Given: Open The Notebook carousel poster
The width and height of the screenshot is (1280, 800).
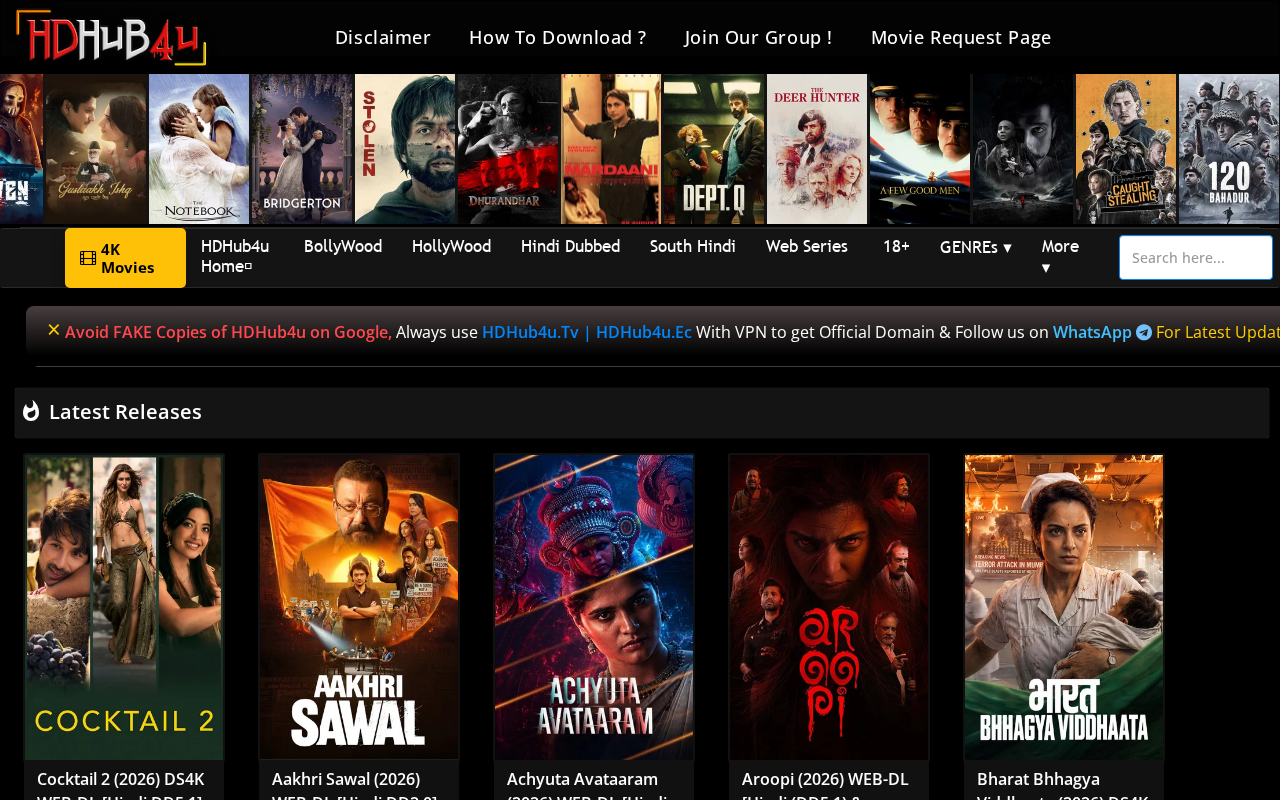Looking at the screenshot, I should (199, 149).
